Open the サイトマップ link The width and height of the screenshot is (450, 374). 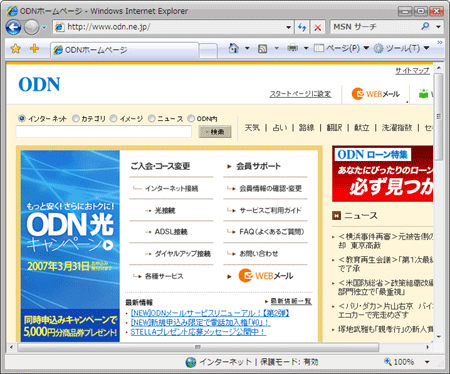412,71
